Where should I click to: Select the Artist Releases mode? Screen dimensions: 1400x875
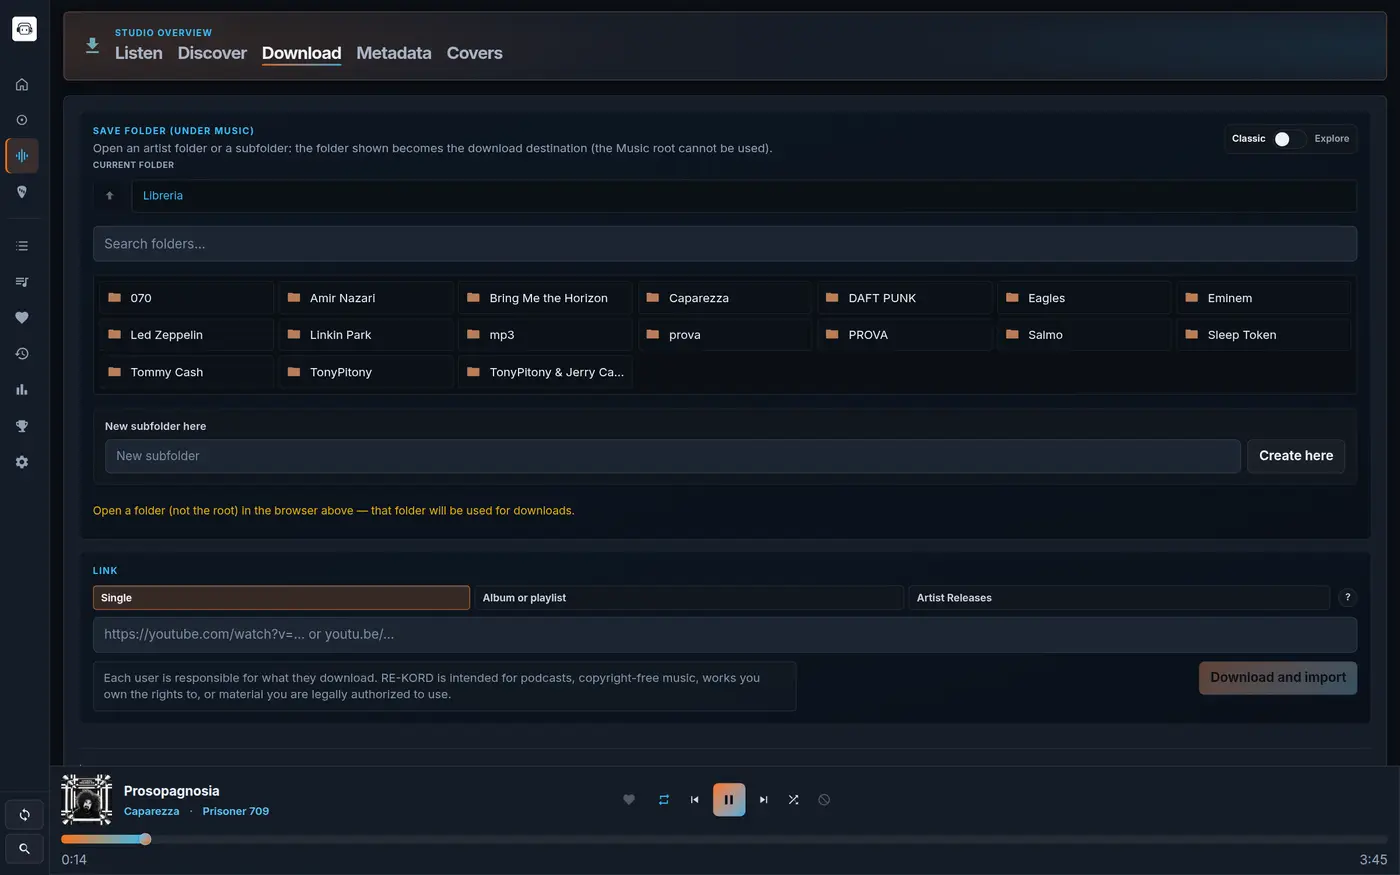click(x=1120, y=598)
